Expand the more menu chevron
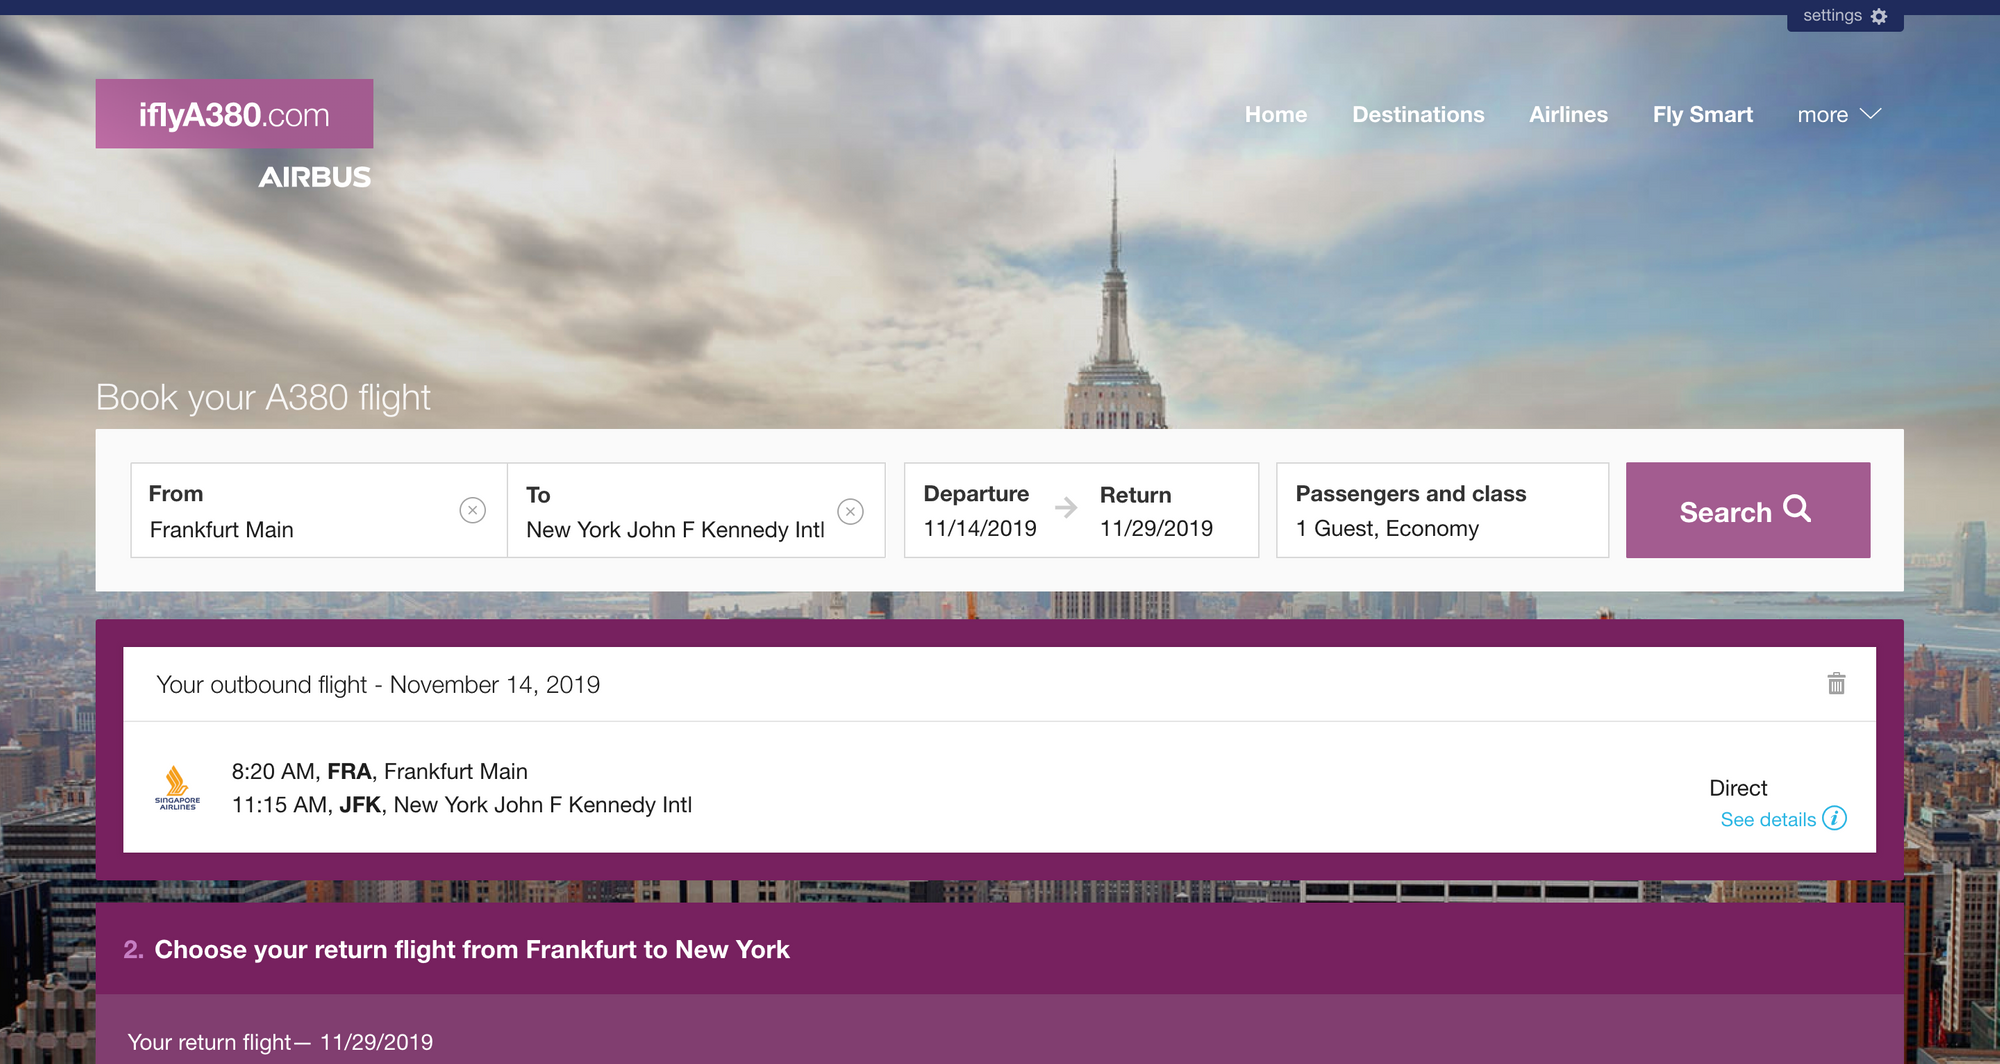Screen dimensions: 2000x1064 coord(1871,114)
